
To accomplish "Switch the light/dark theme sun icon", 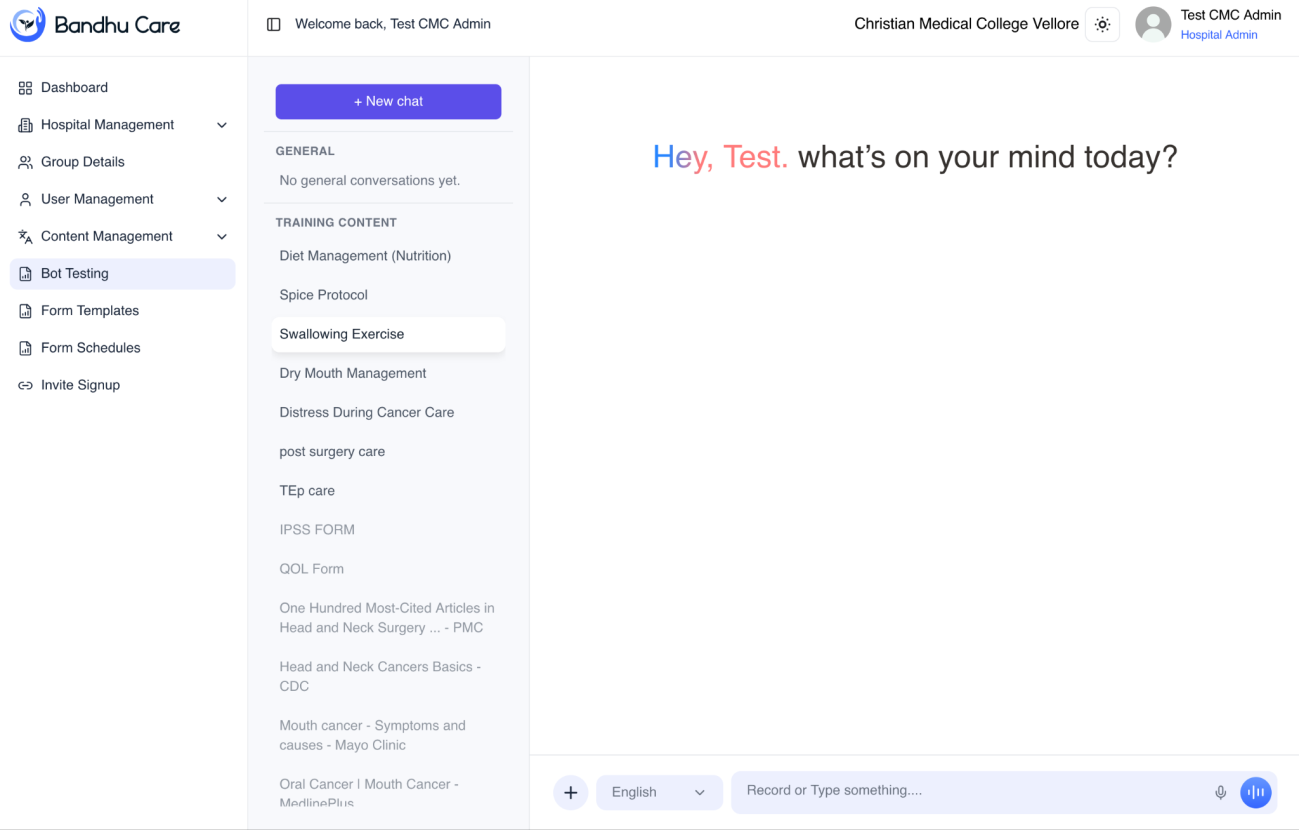I will click(x=1102, y=25).
